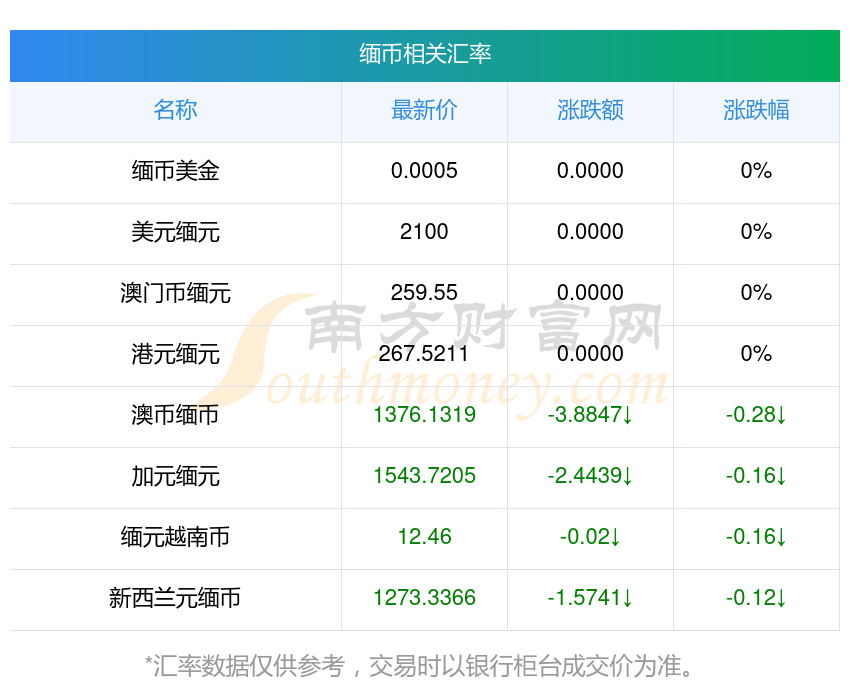This screenshot has height=698, width=850.
Task: Click the change amount -0.02↓
Action: (x=590, y=537)
